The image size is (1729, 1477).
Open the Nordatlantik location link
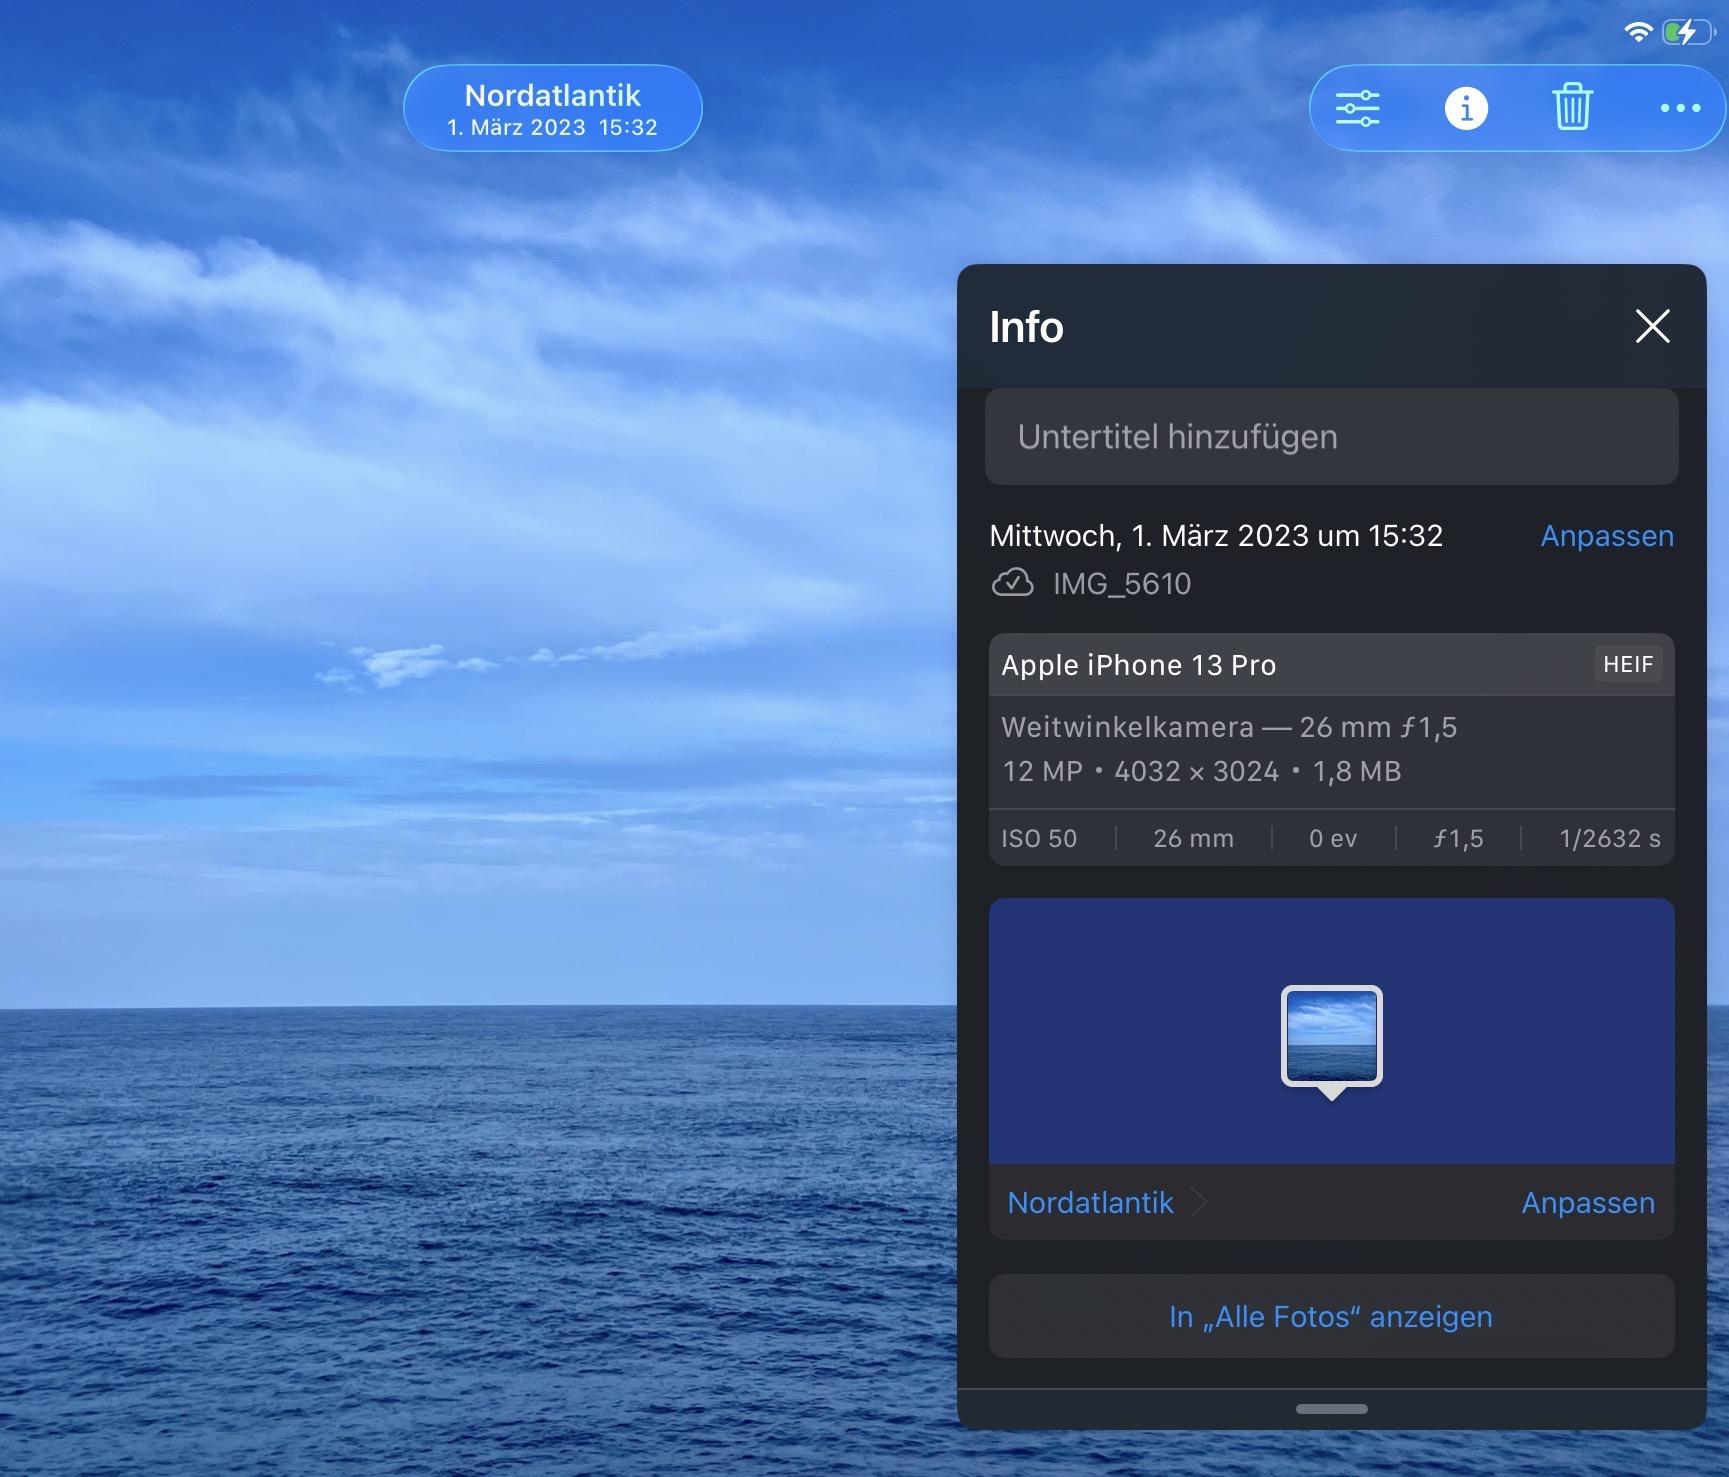[x=1090, y=1202]
